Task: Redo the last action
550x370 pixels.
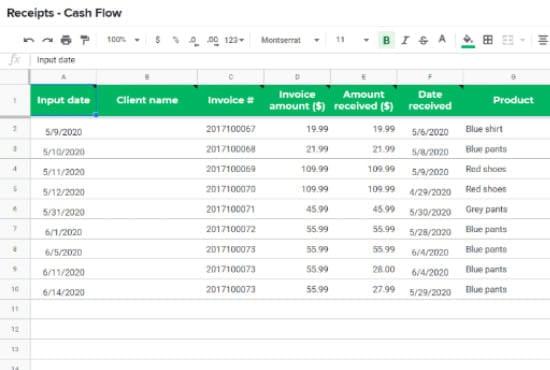Action: tap(47, 40)
